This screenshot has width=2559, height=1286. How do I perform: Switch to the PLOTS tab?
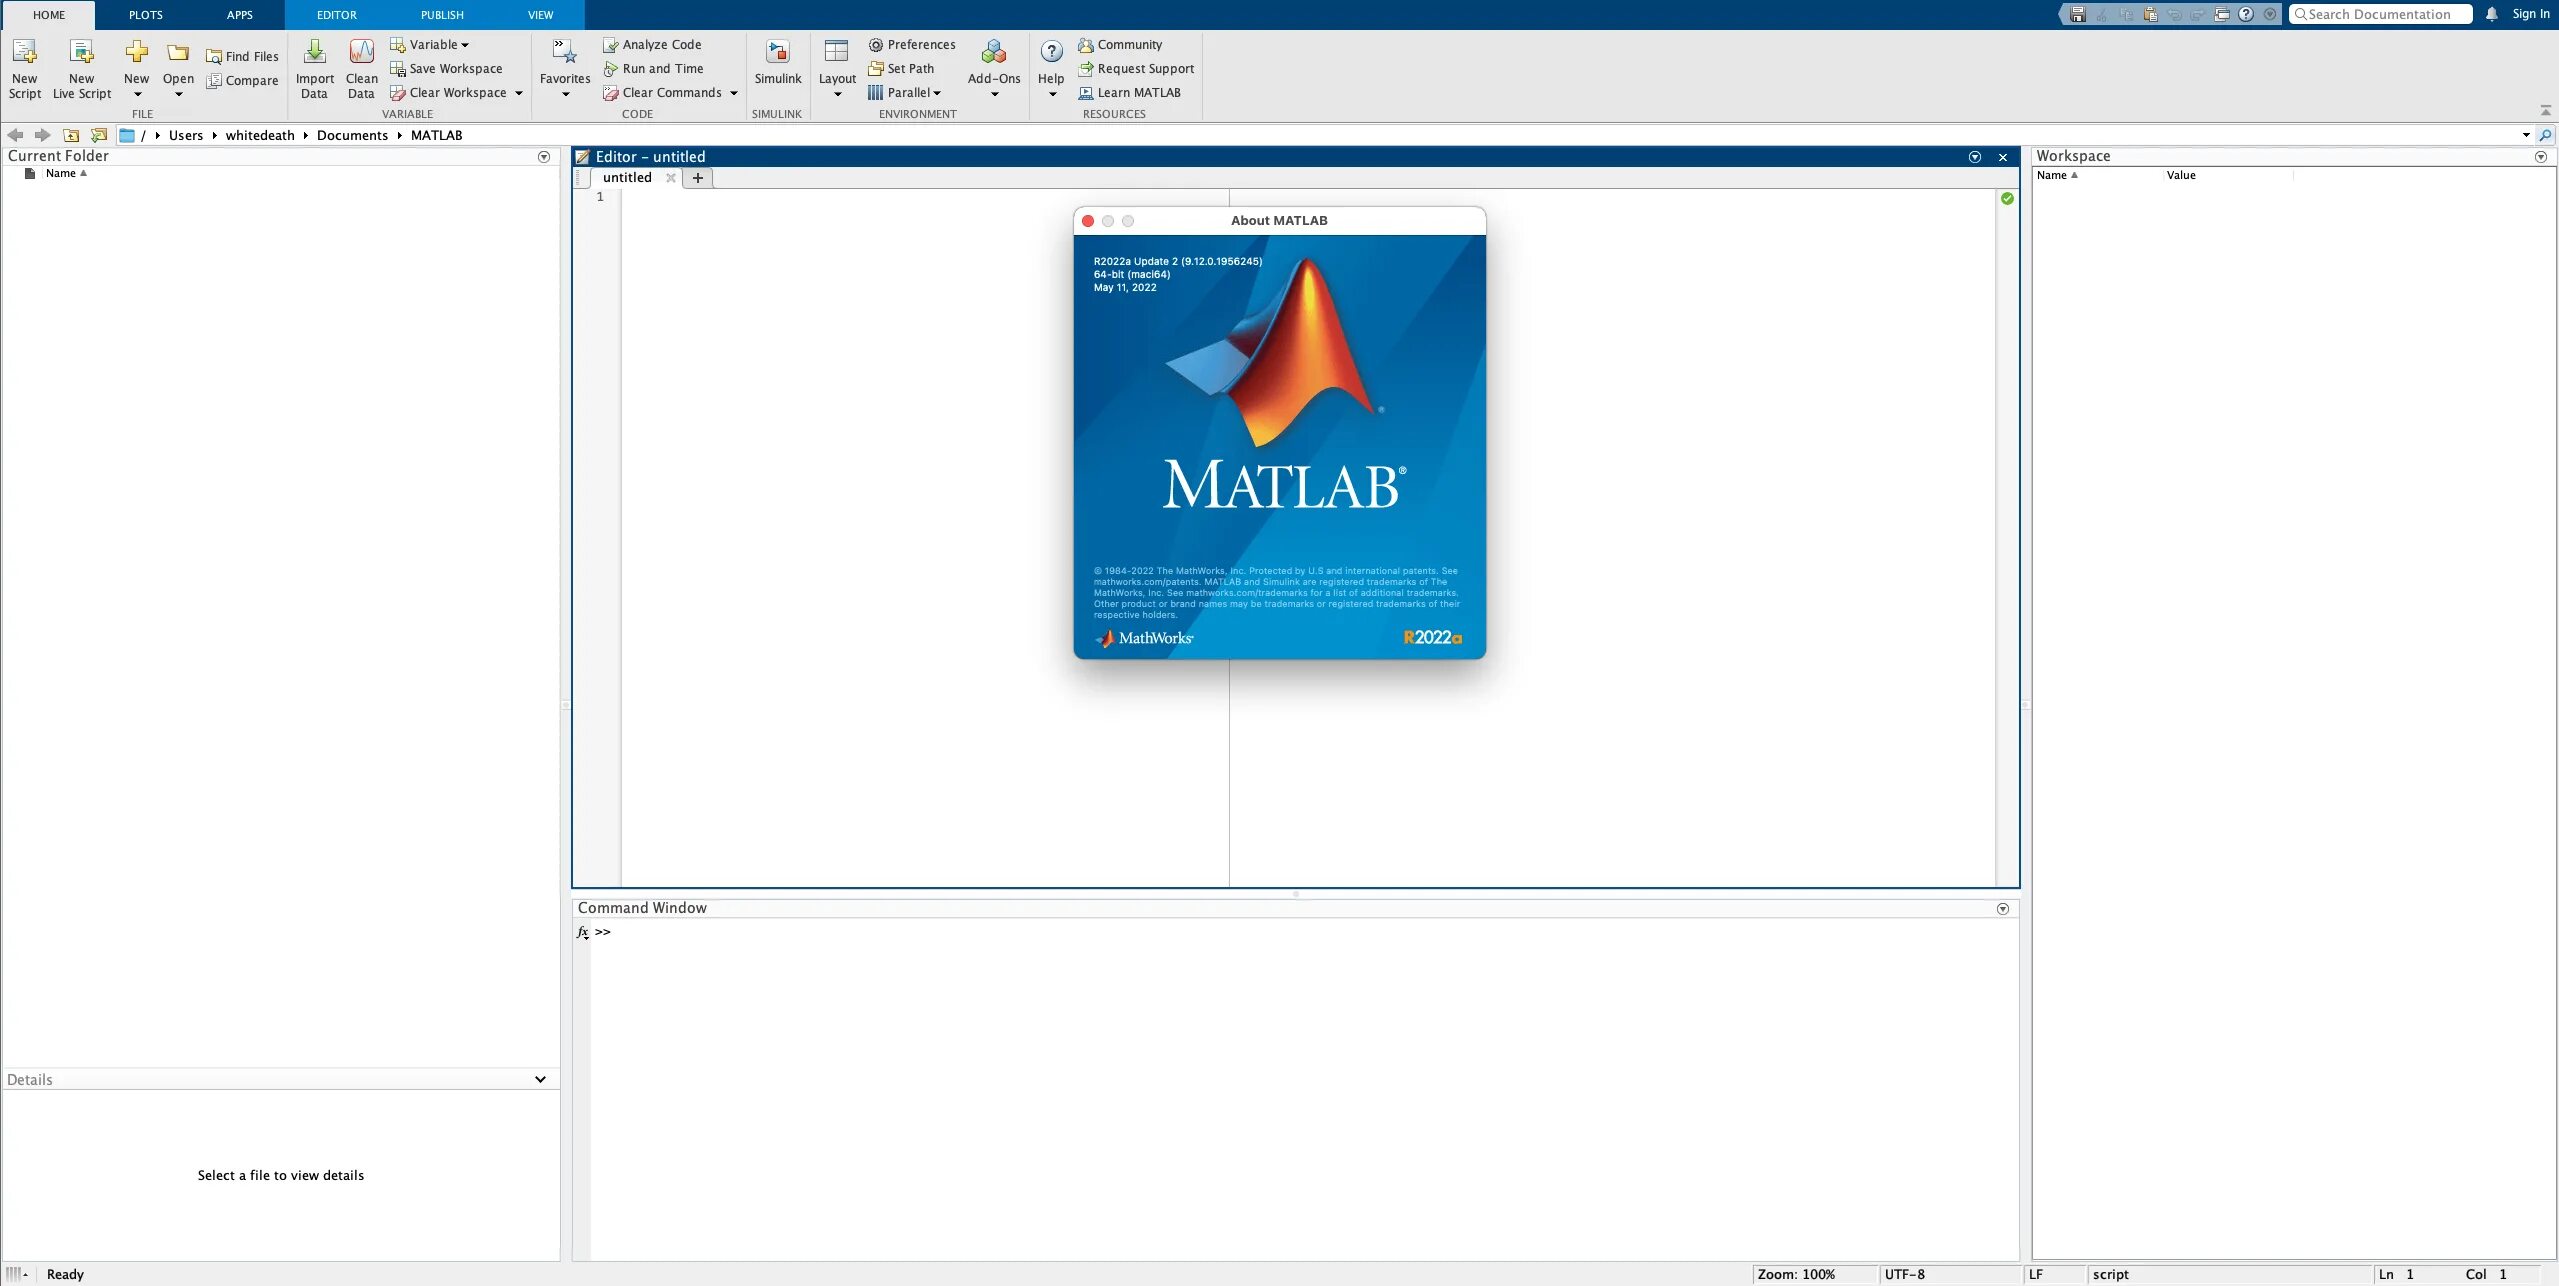pos(146,15)
